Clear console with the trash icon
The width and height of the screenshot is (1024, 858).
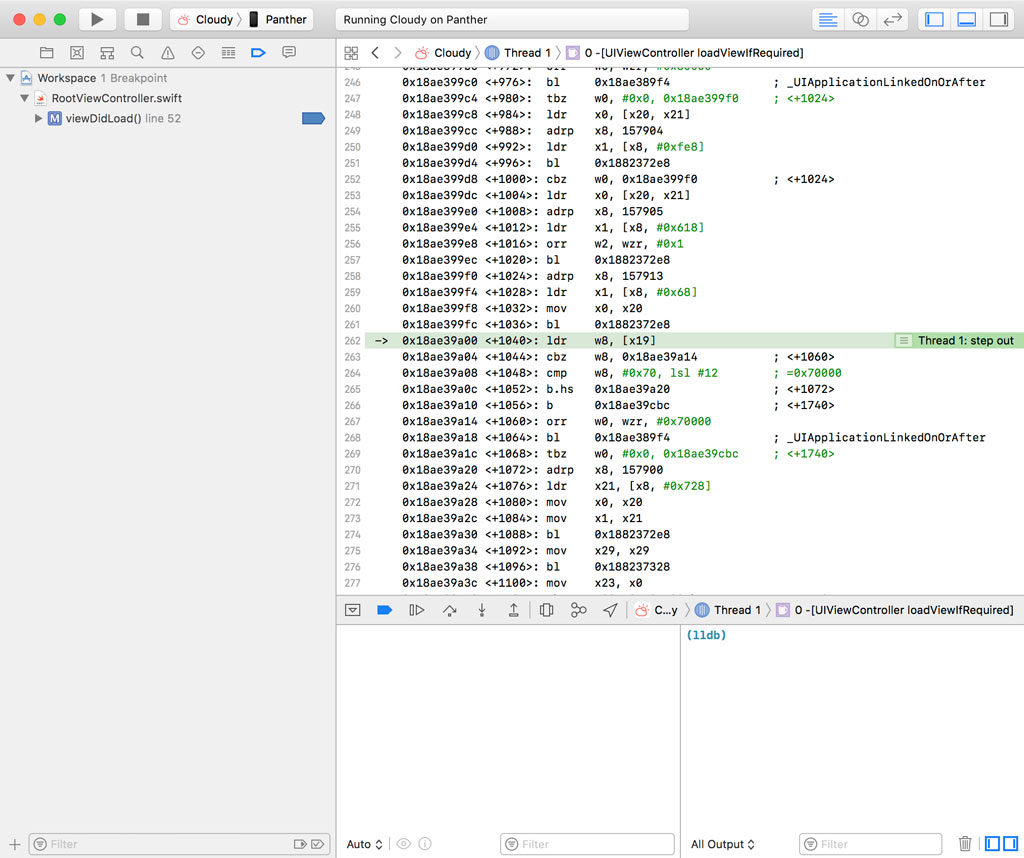(965, 844)
